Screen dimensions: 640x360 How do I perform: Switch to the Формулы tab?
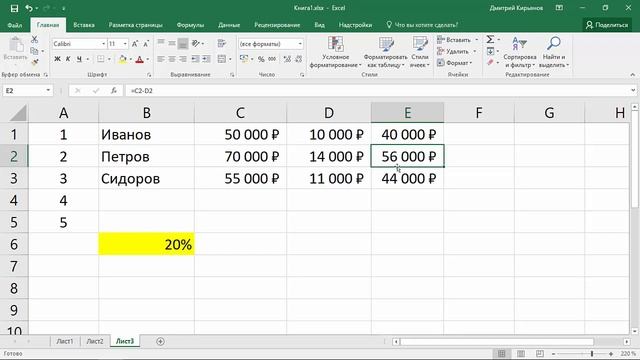coord(190,25)
